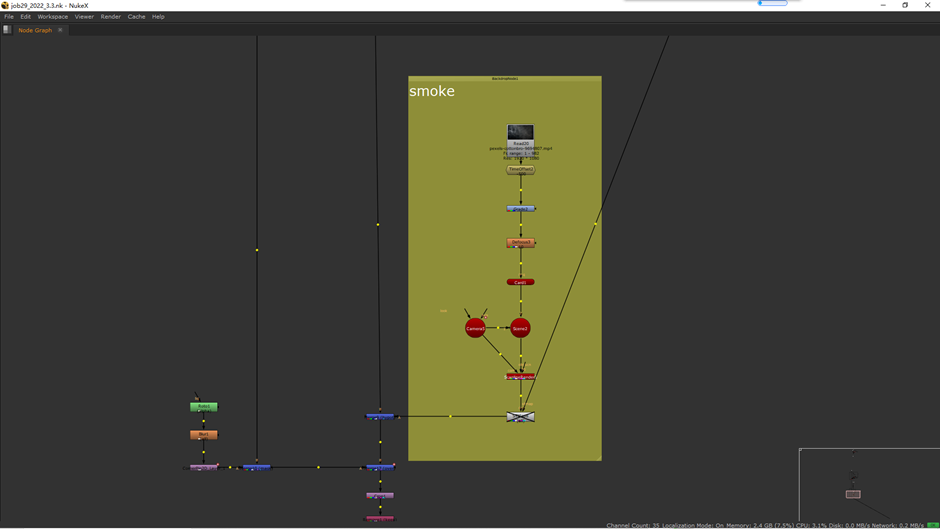Select the TimeOffset2 node
The image size is (940, 529).
[x=520, y=170]
